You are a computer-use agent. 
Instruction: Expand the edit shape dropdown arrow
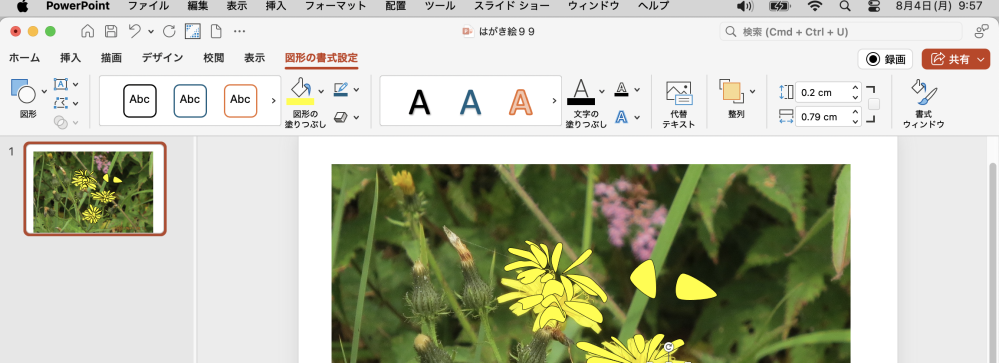[76, 103]
